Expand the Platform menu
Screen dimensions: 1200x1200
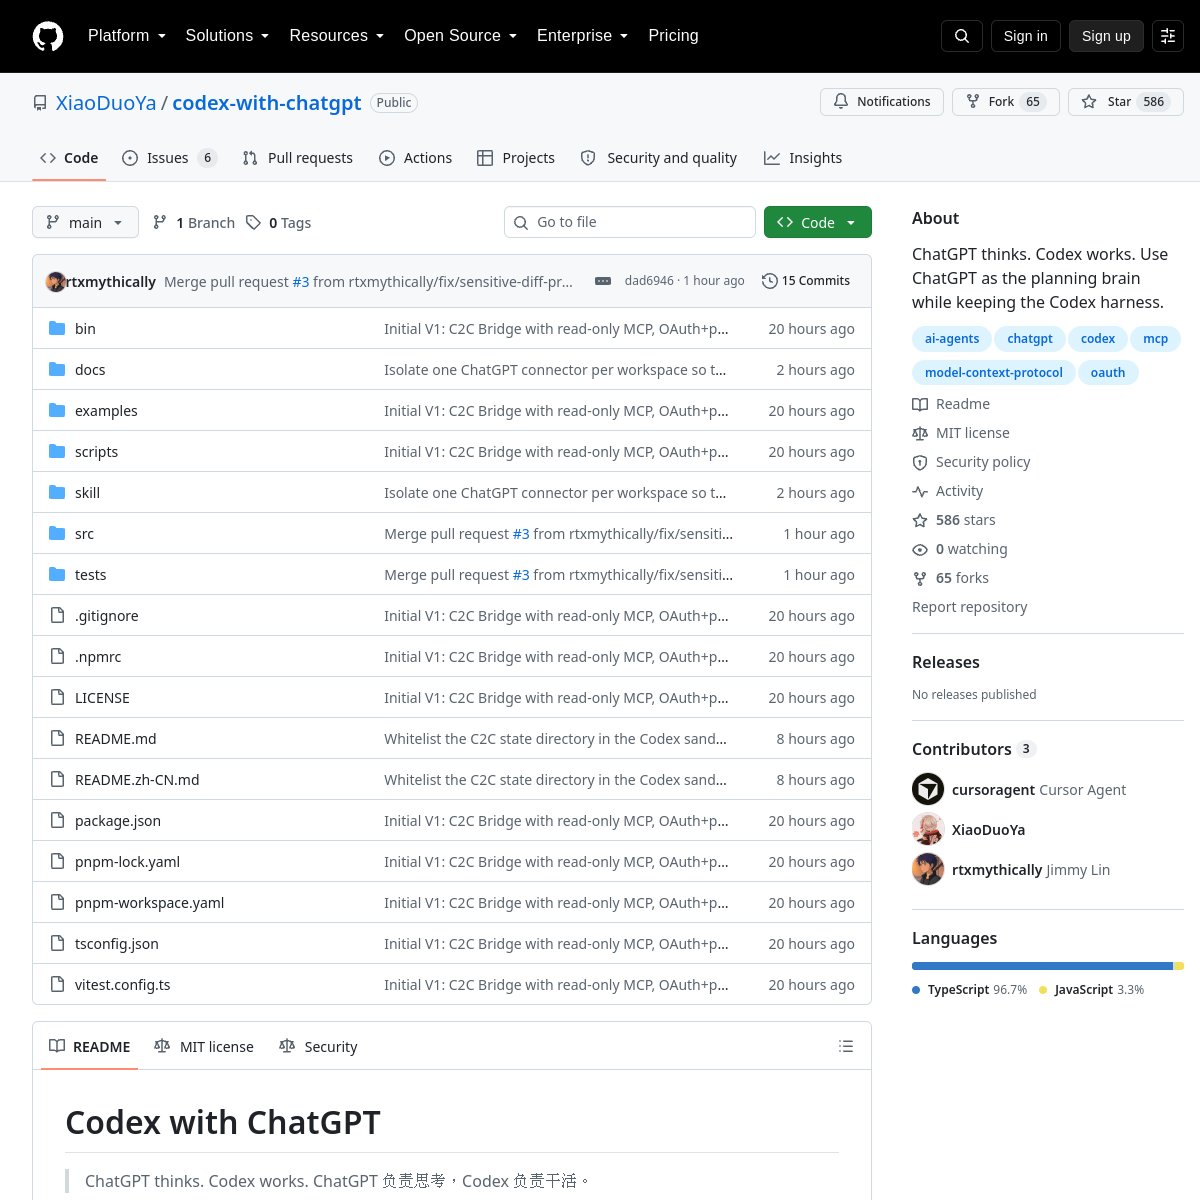click(x=127, y=36)
